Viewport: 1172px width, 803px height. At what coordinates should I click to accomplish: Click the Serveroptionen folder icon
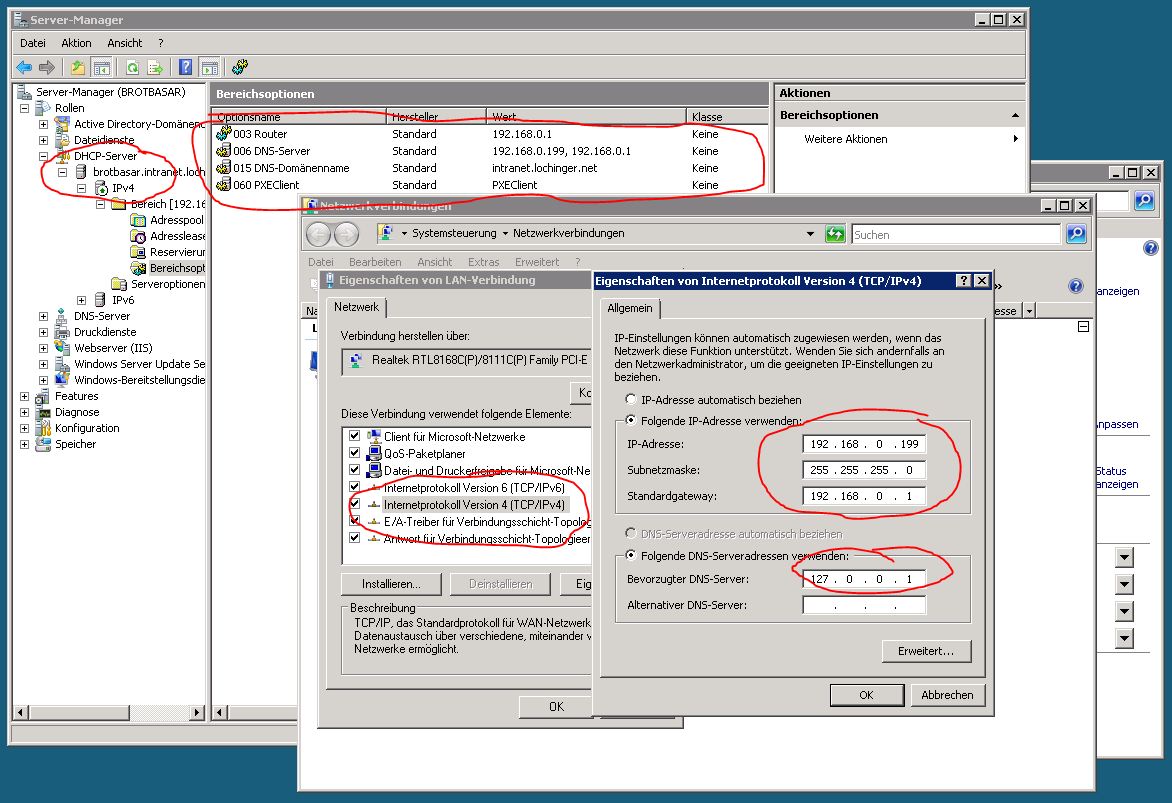pos(119,284)
